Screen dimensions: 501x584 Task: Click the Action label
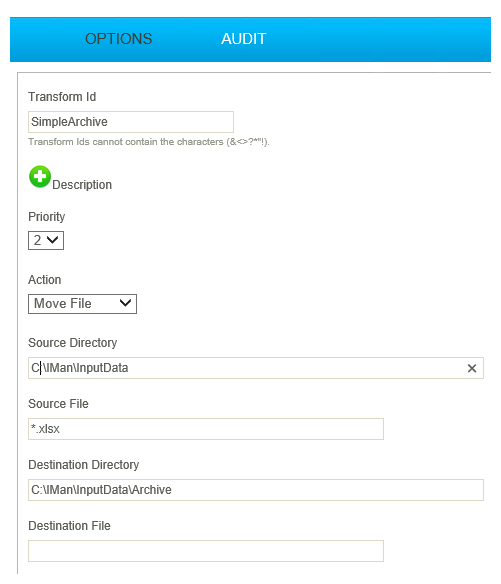(x=45, y=280)
